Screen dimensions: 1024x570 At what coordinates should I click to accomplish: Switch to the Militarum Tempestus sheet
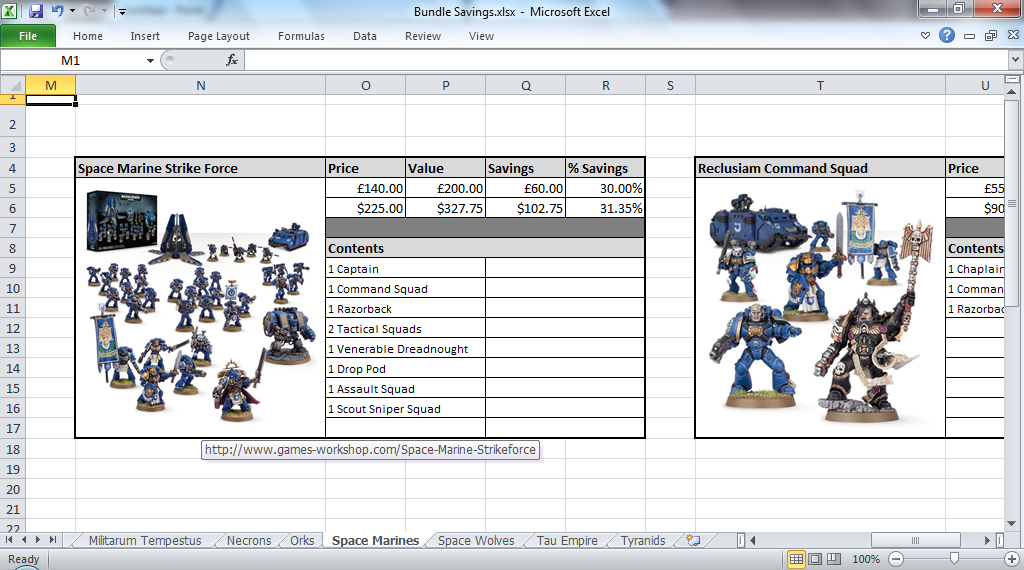(x=145, y=541)
